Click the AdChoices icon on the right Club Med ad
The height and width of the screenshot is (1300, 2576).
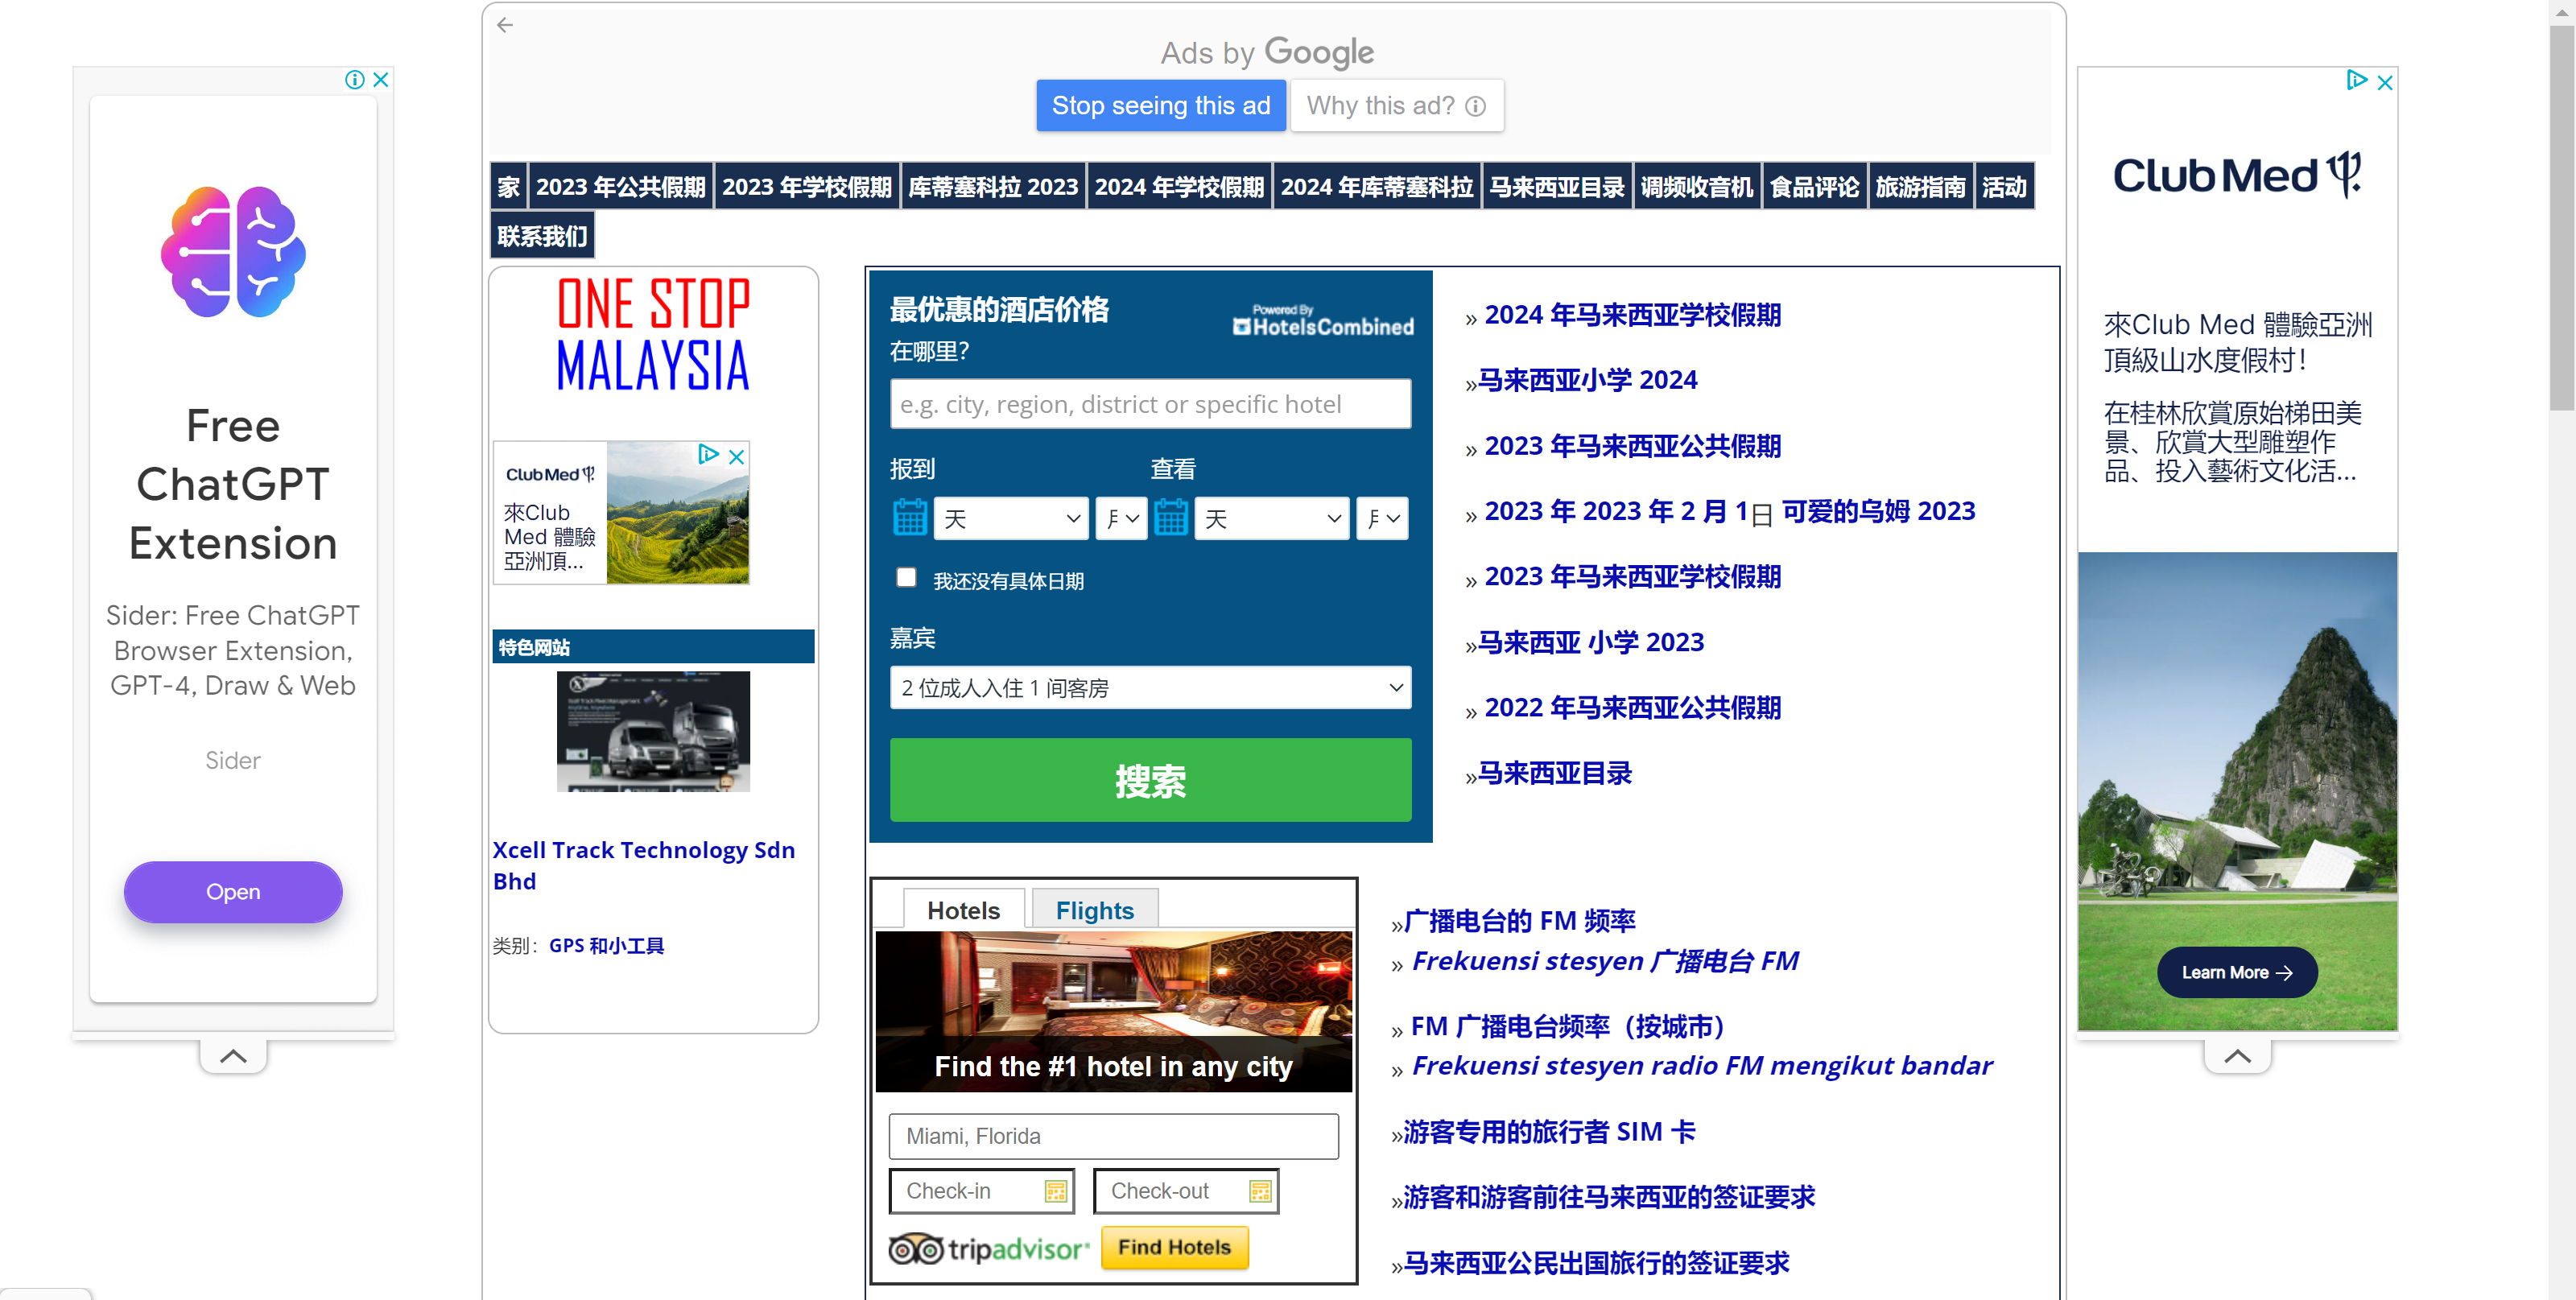2357,80
